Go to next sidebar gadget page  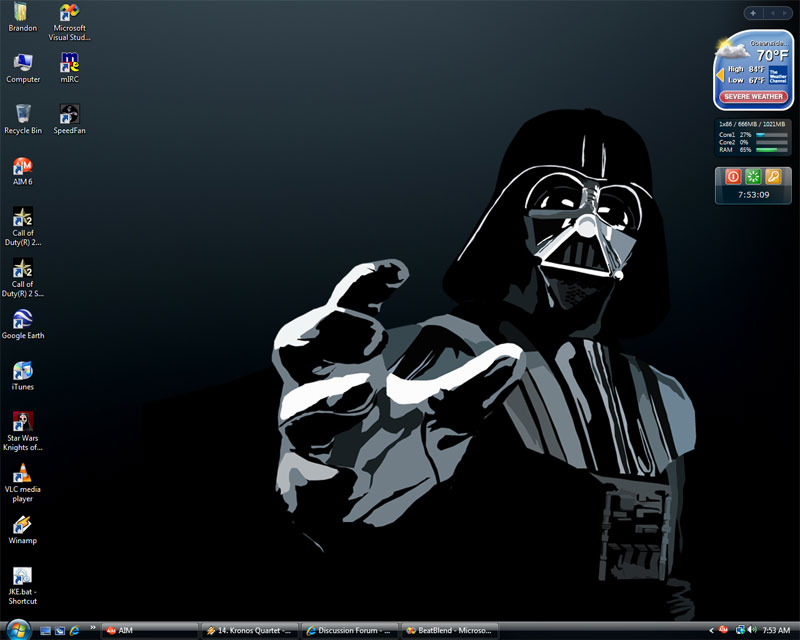(784, 13)
